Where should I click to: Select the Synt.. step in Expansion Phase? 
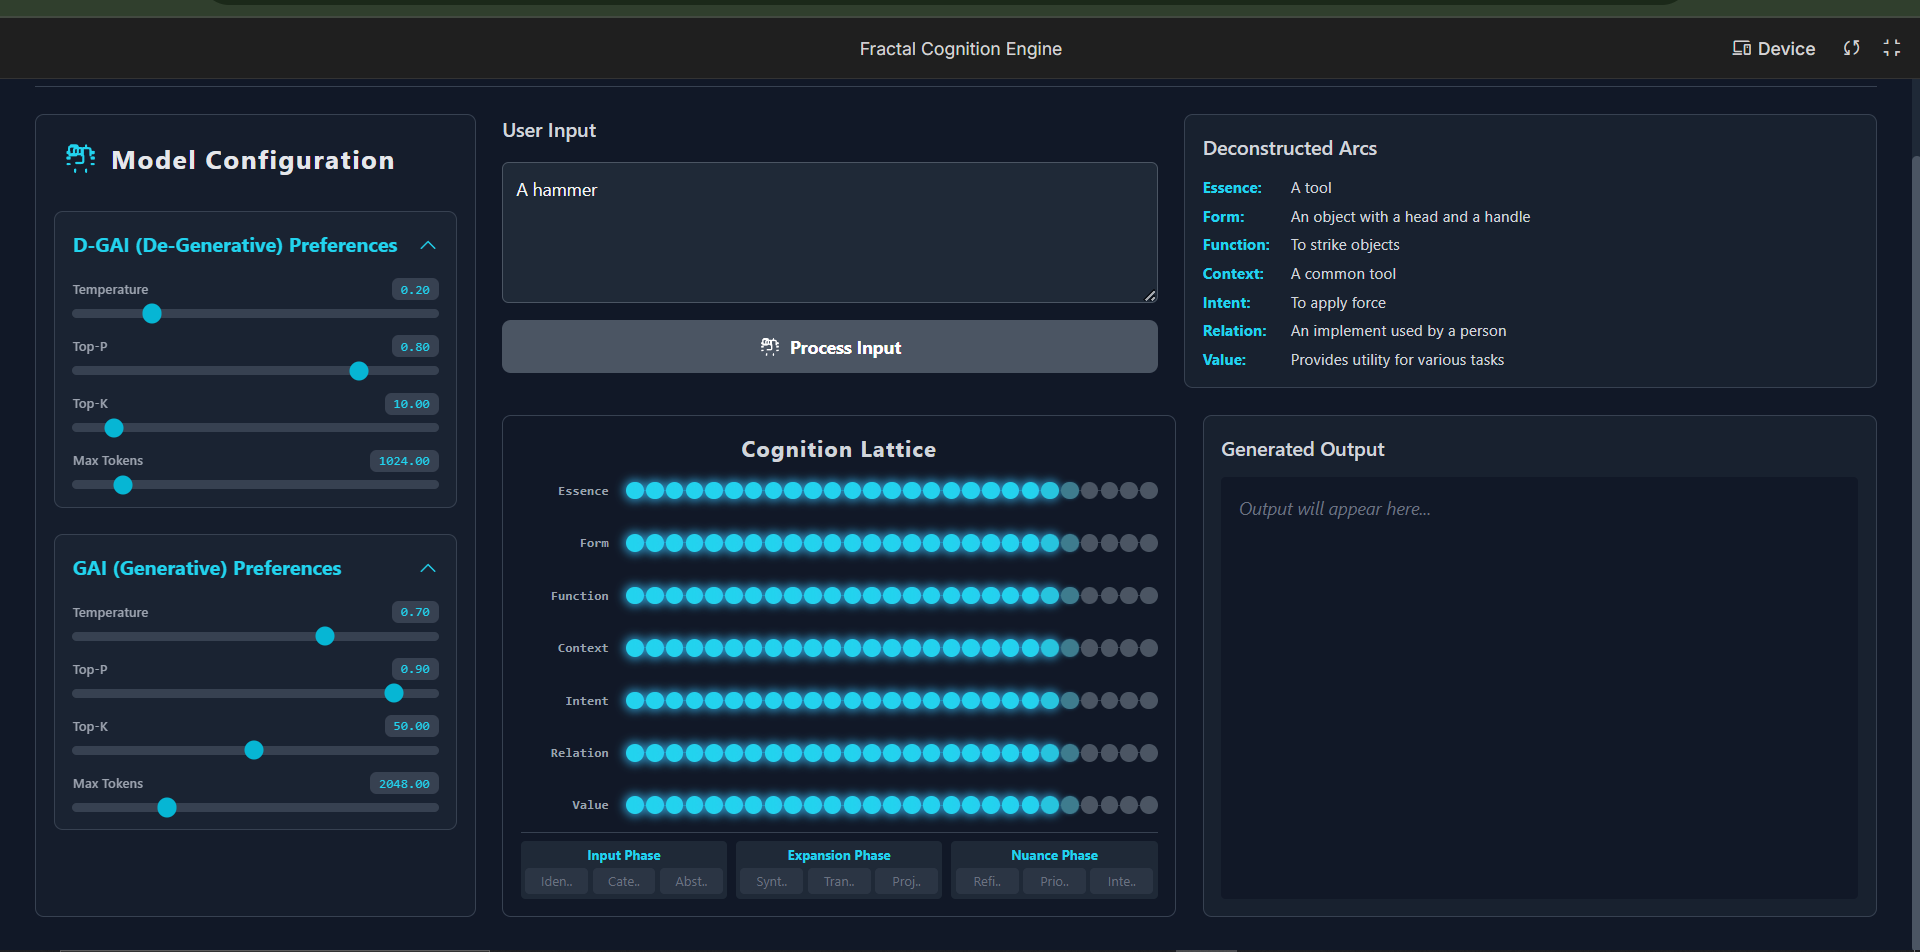point(771,881)
